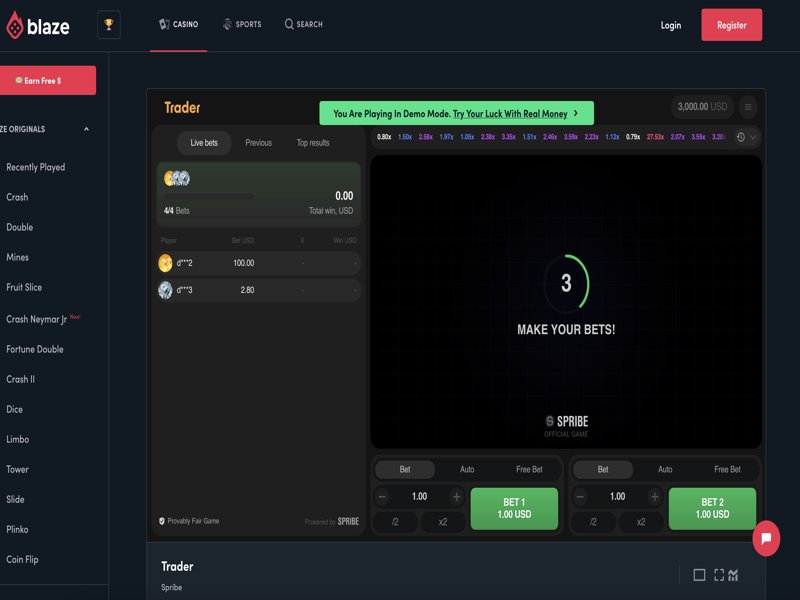The image size is (800, 600).
Task: Click the 3,000.00 USD balance
Action: 702,107
